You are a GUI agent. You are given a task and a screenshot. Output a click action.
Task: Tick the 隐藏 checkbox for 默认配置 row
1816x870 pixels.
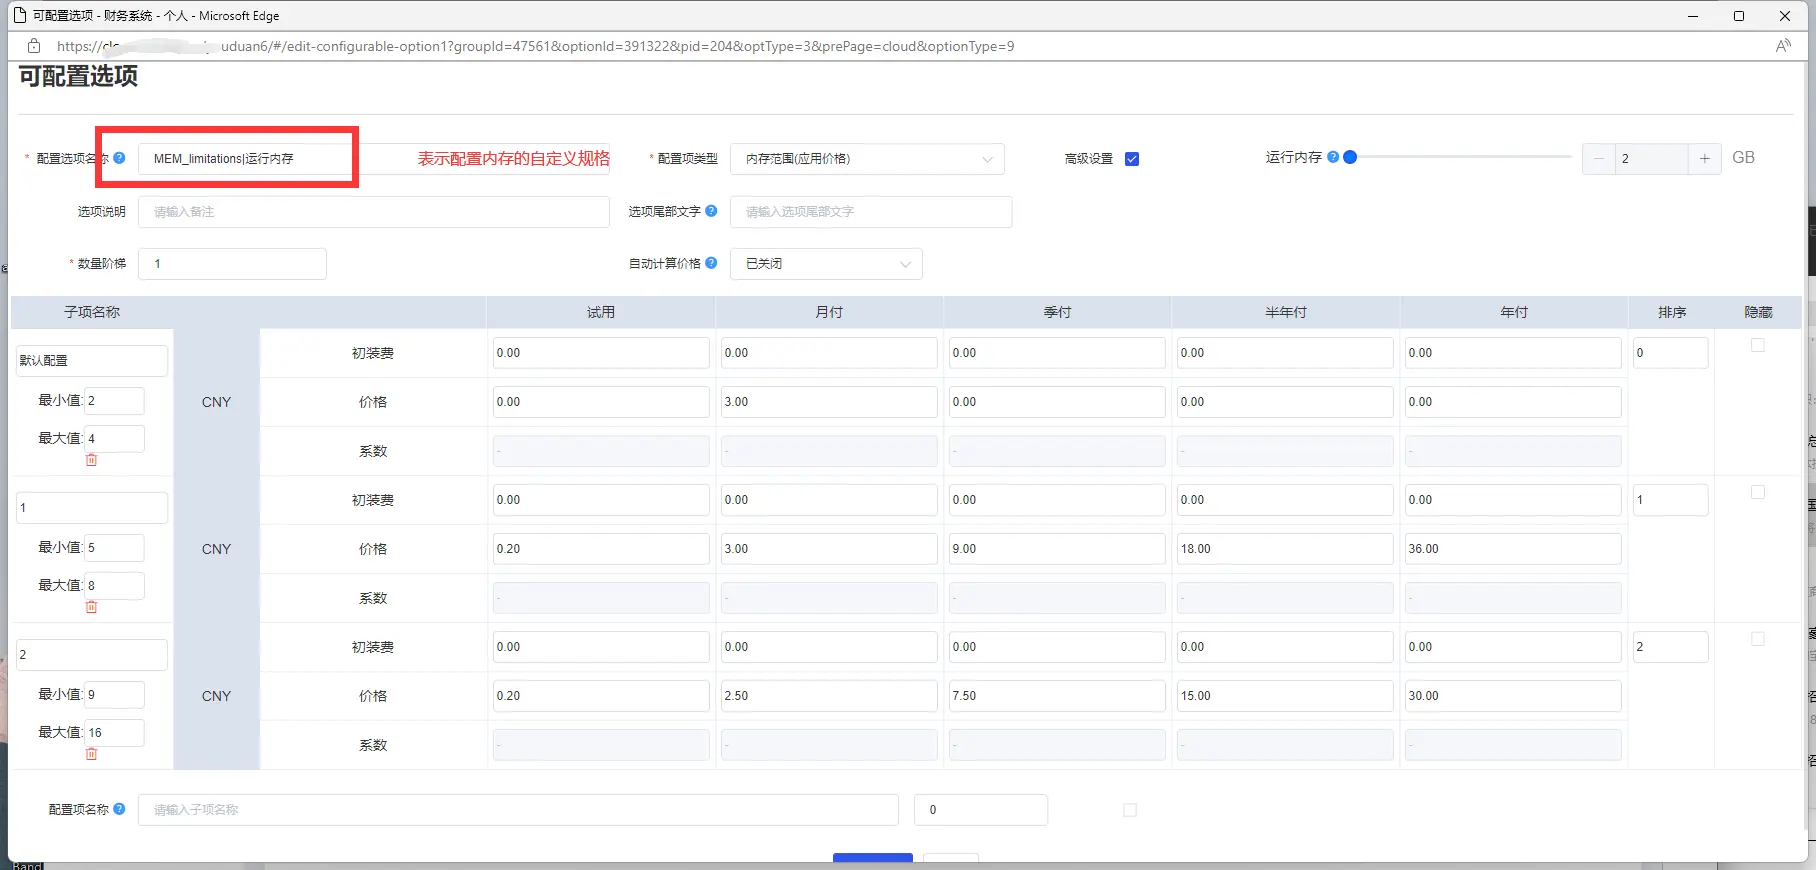(x=1757, y=345)
